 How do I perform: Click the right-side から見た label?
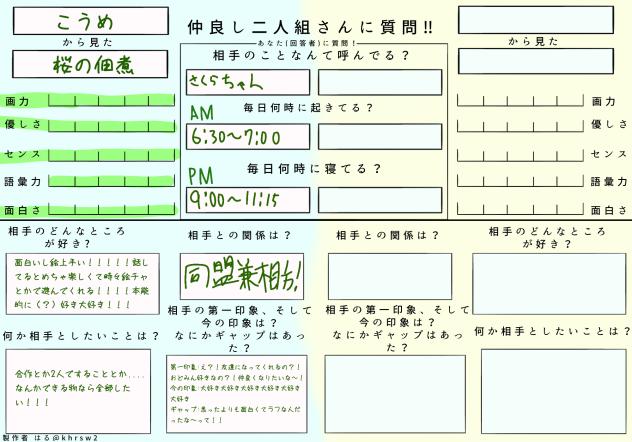coord(533,41)
